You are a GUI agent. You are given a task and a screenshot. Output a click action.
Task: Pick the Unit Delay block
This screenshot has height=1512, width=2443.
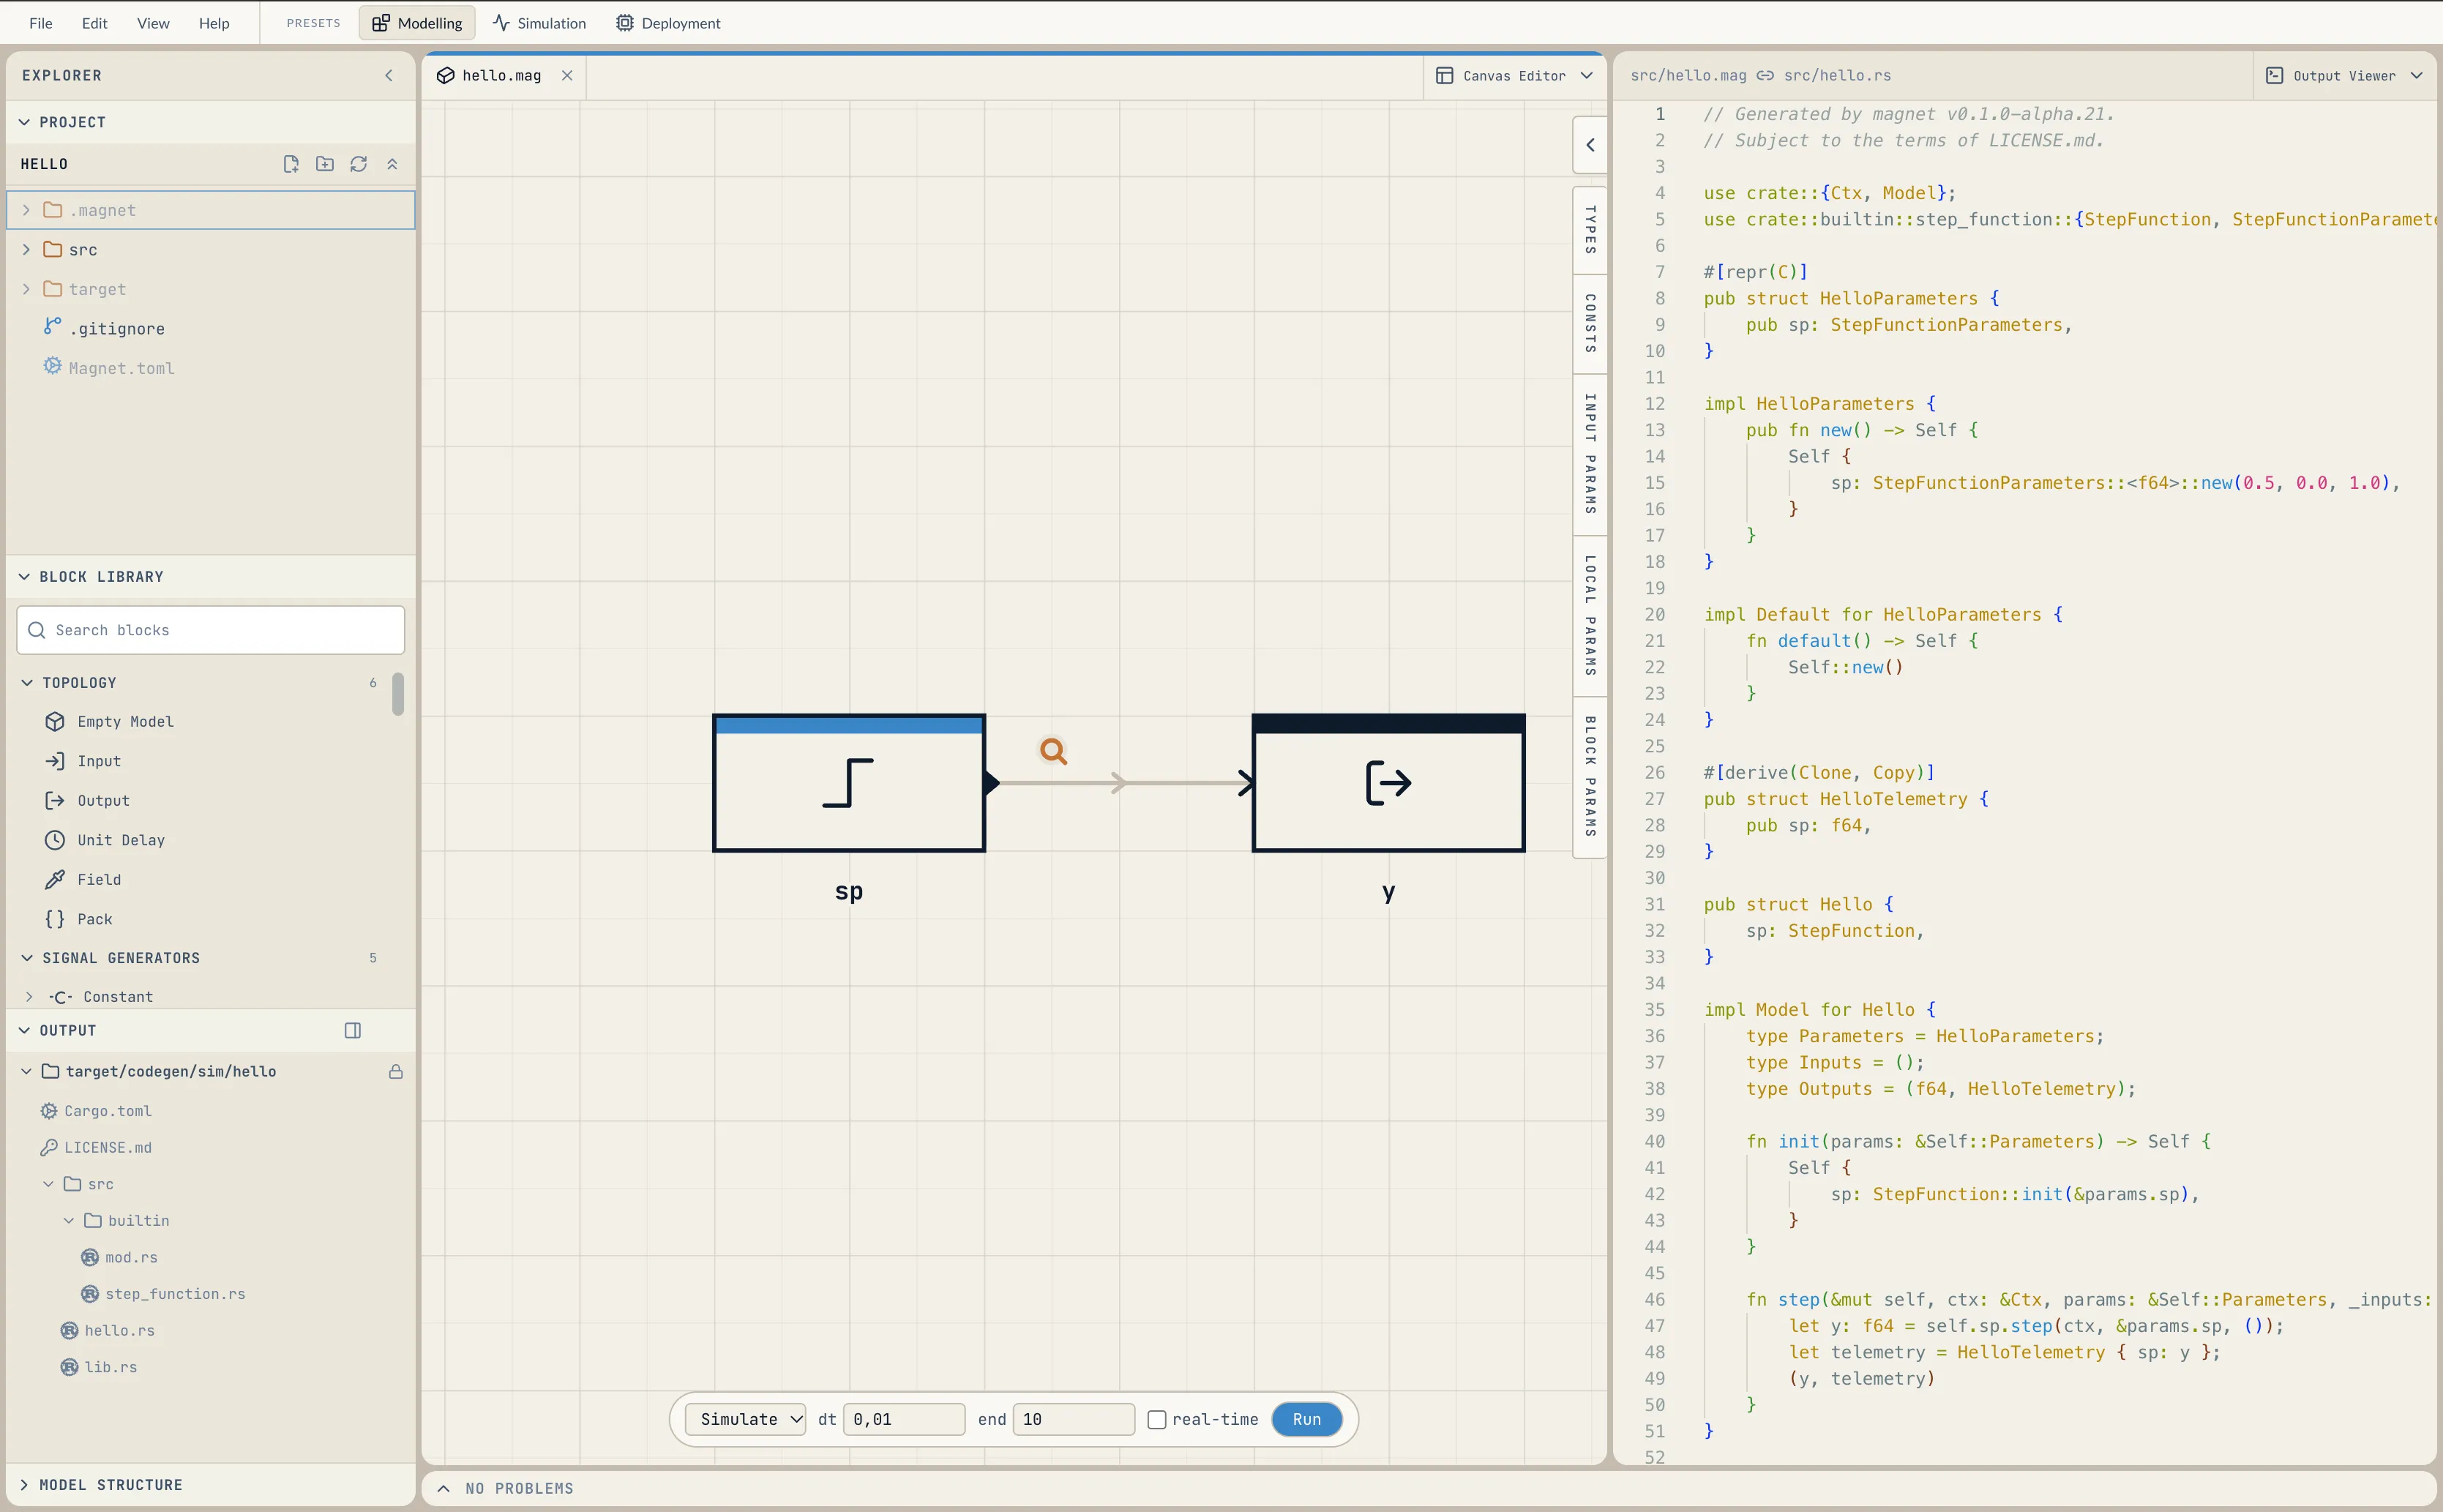tap(105, 840)
